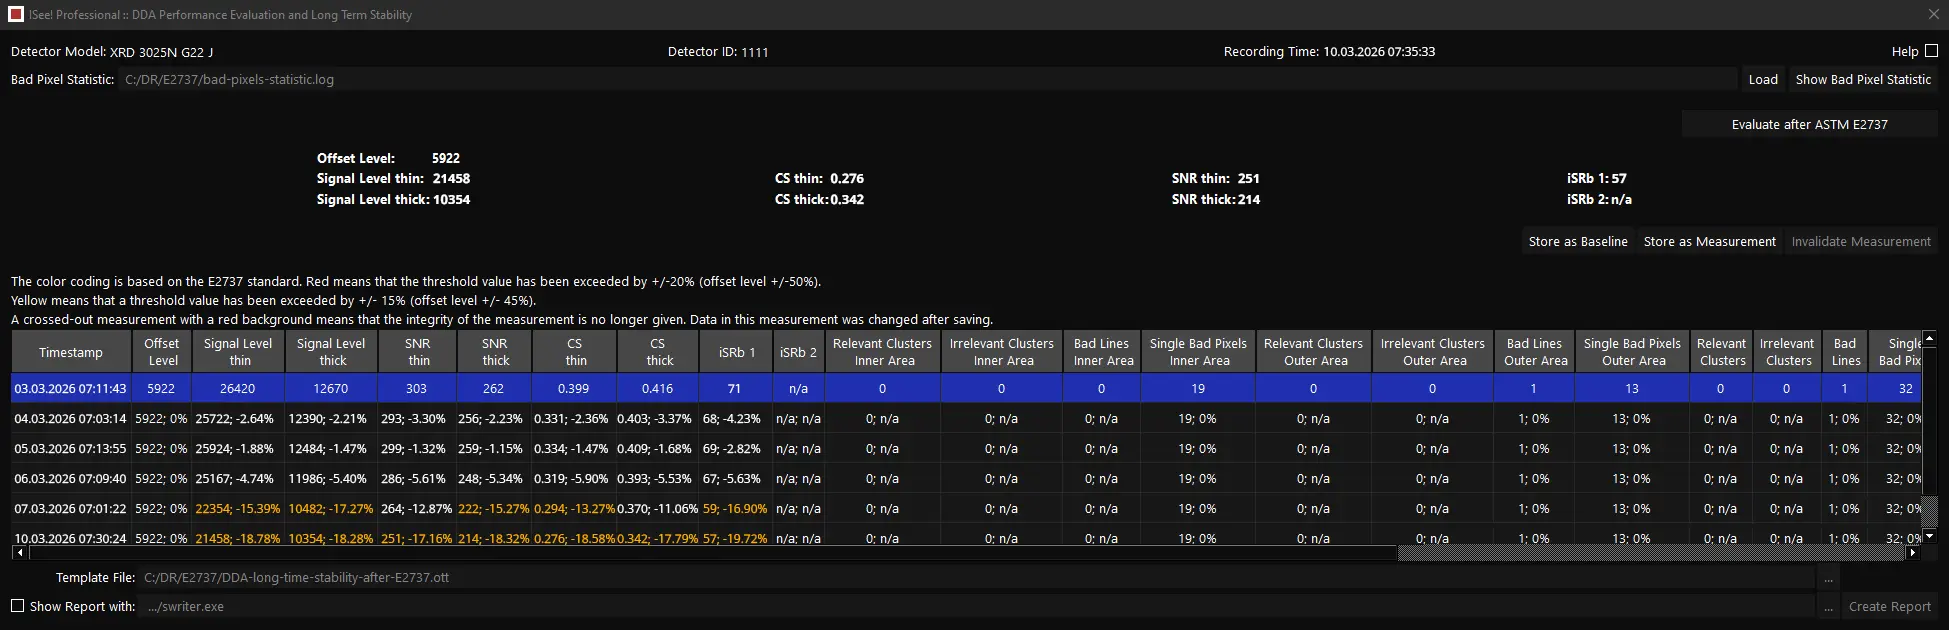Click the 286; -5.61% SNR thin cell
The height and width of the screenshot is (630, 1949).
click(x=417, y=478)
